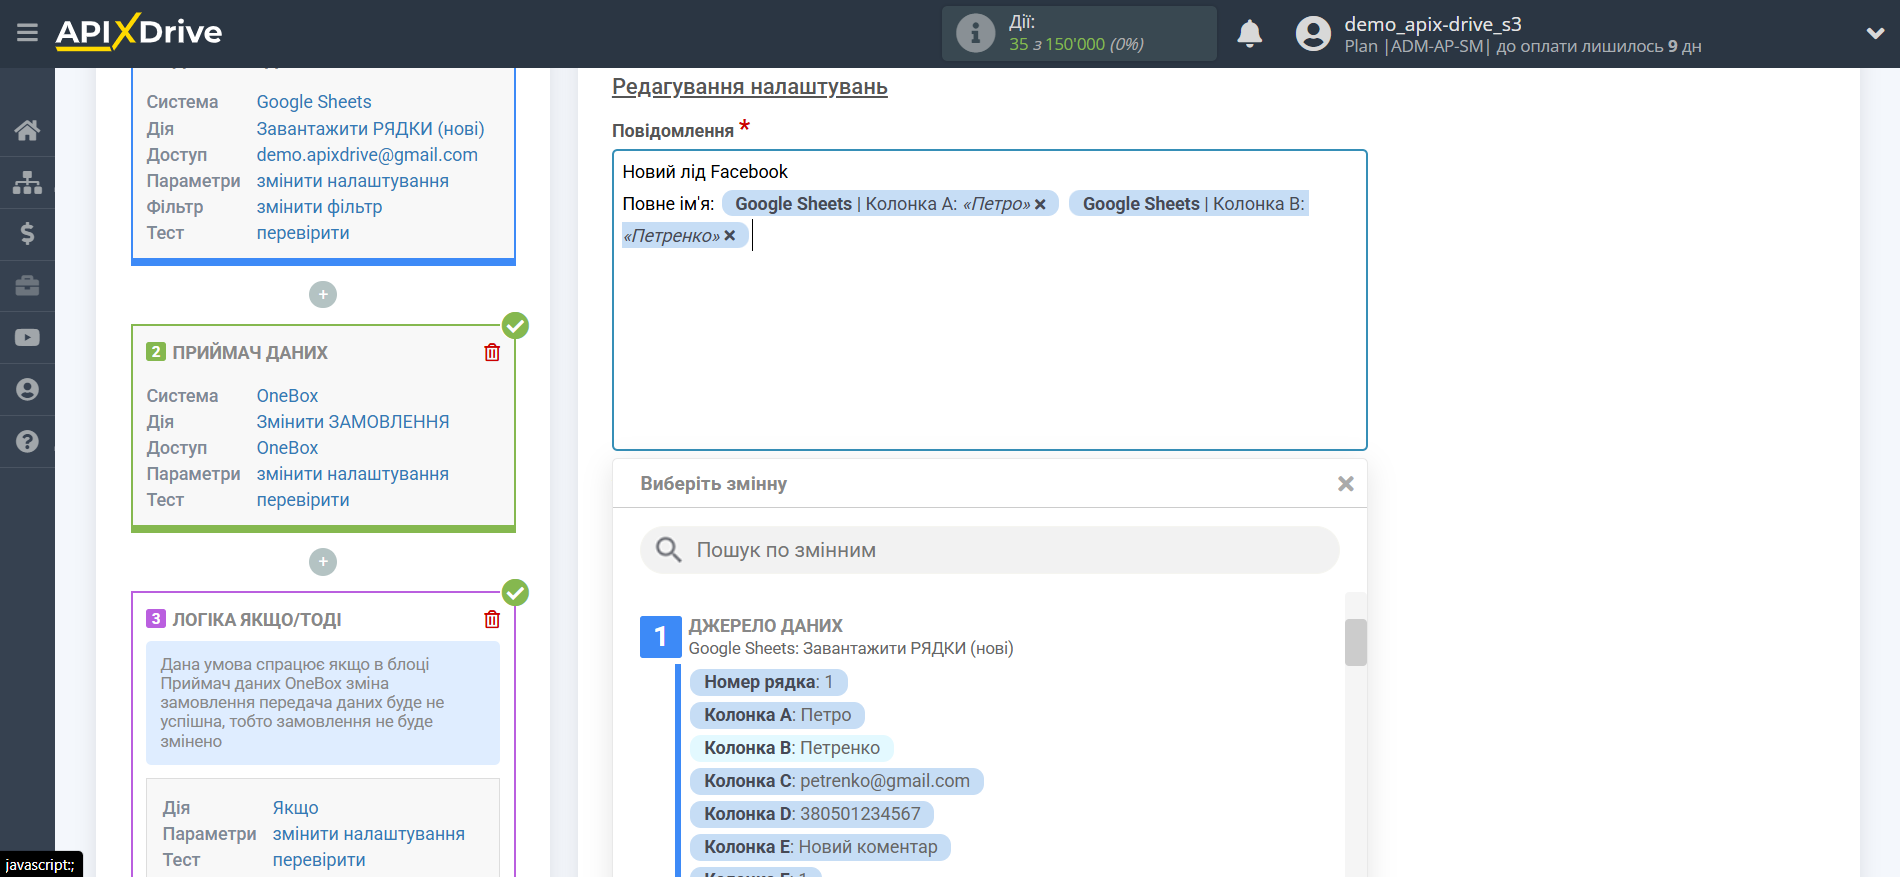The image size is (1900, 877).
Task: Add a block below the data source block
Action: (323, 295)
